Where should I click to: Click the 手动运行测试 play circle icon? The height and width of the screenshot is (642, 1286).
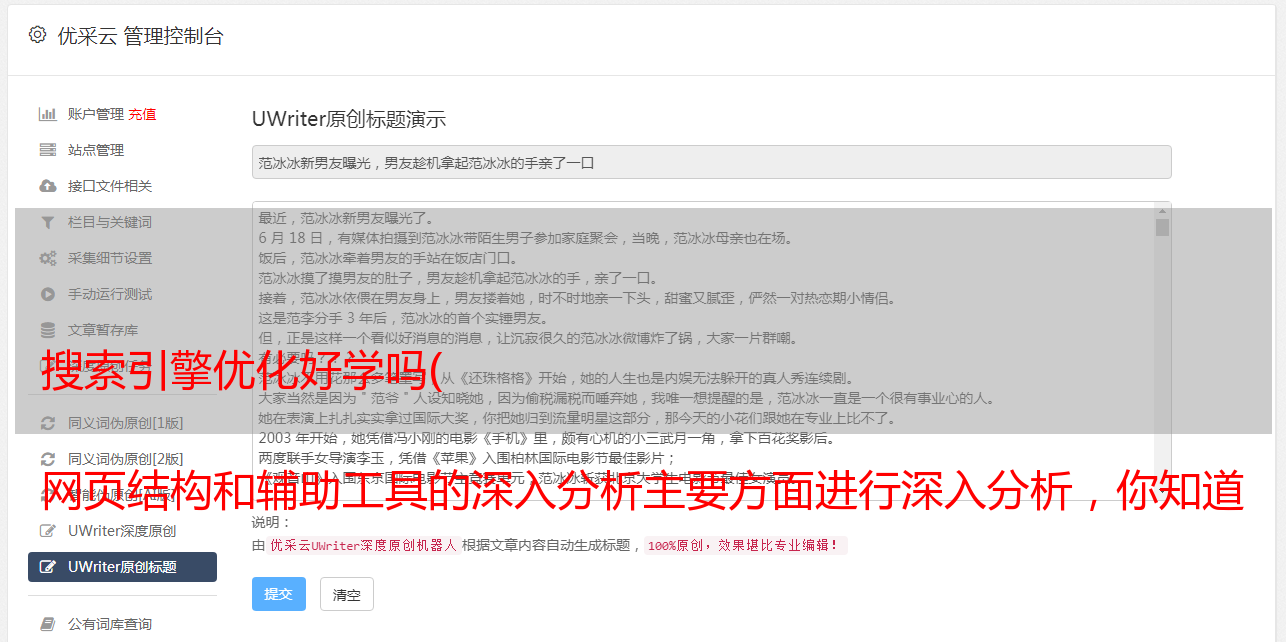pyautogui.click(x=47, y=294)
